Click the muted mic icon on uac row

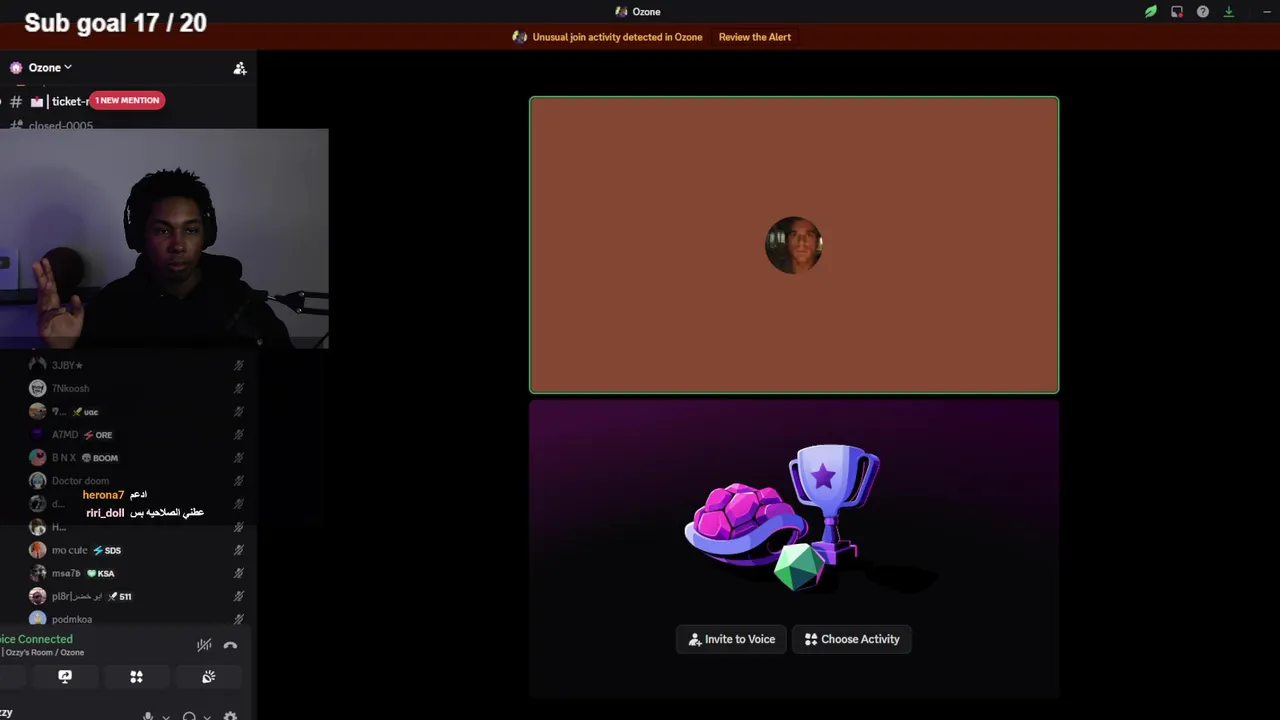click(x=238, y=411)
